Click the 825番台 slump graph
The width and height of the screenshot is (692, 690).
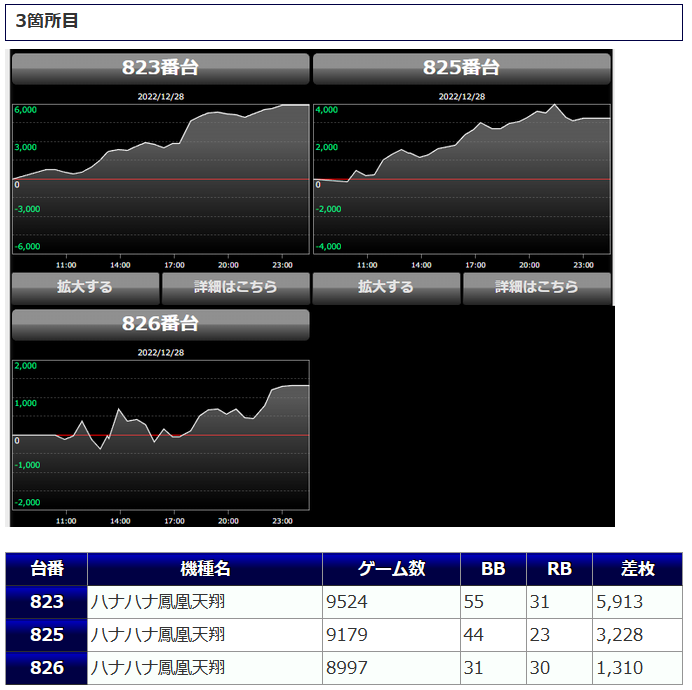pos(462,179)
